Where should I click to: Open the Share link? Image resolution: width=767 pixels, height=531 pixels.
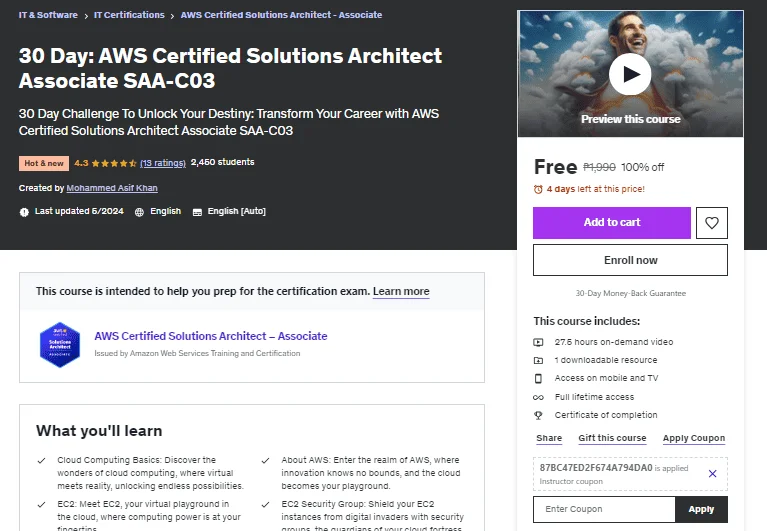(549, 438)
